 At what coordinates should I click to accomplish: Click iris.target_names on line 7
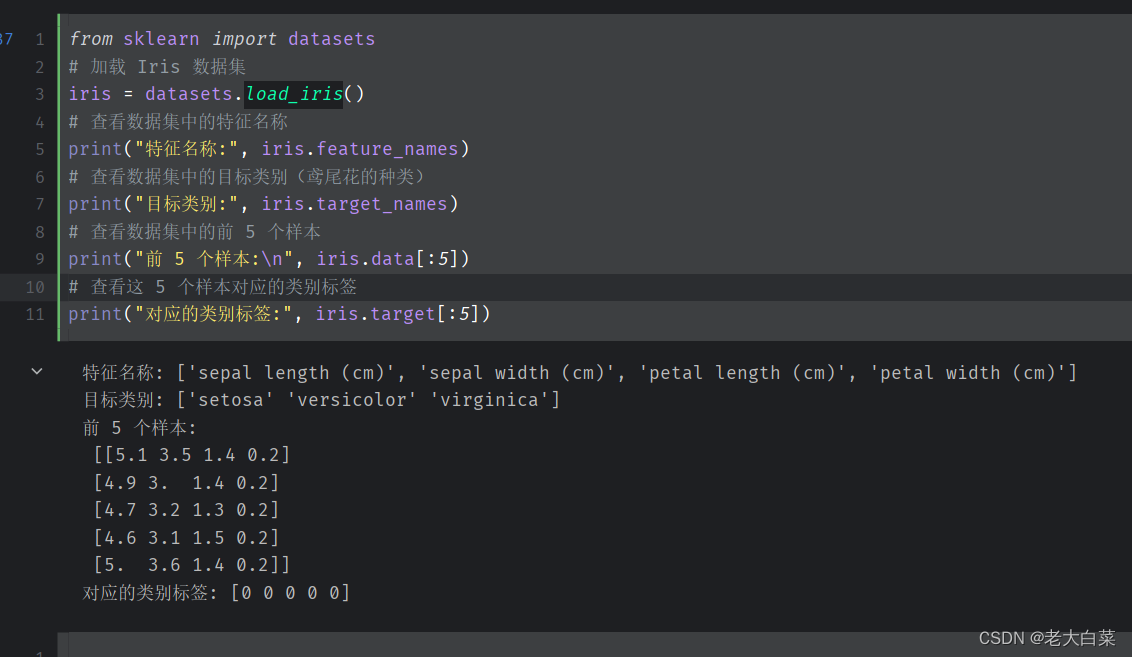pyautogui.click(x=354, y=204)
